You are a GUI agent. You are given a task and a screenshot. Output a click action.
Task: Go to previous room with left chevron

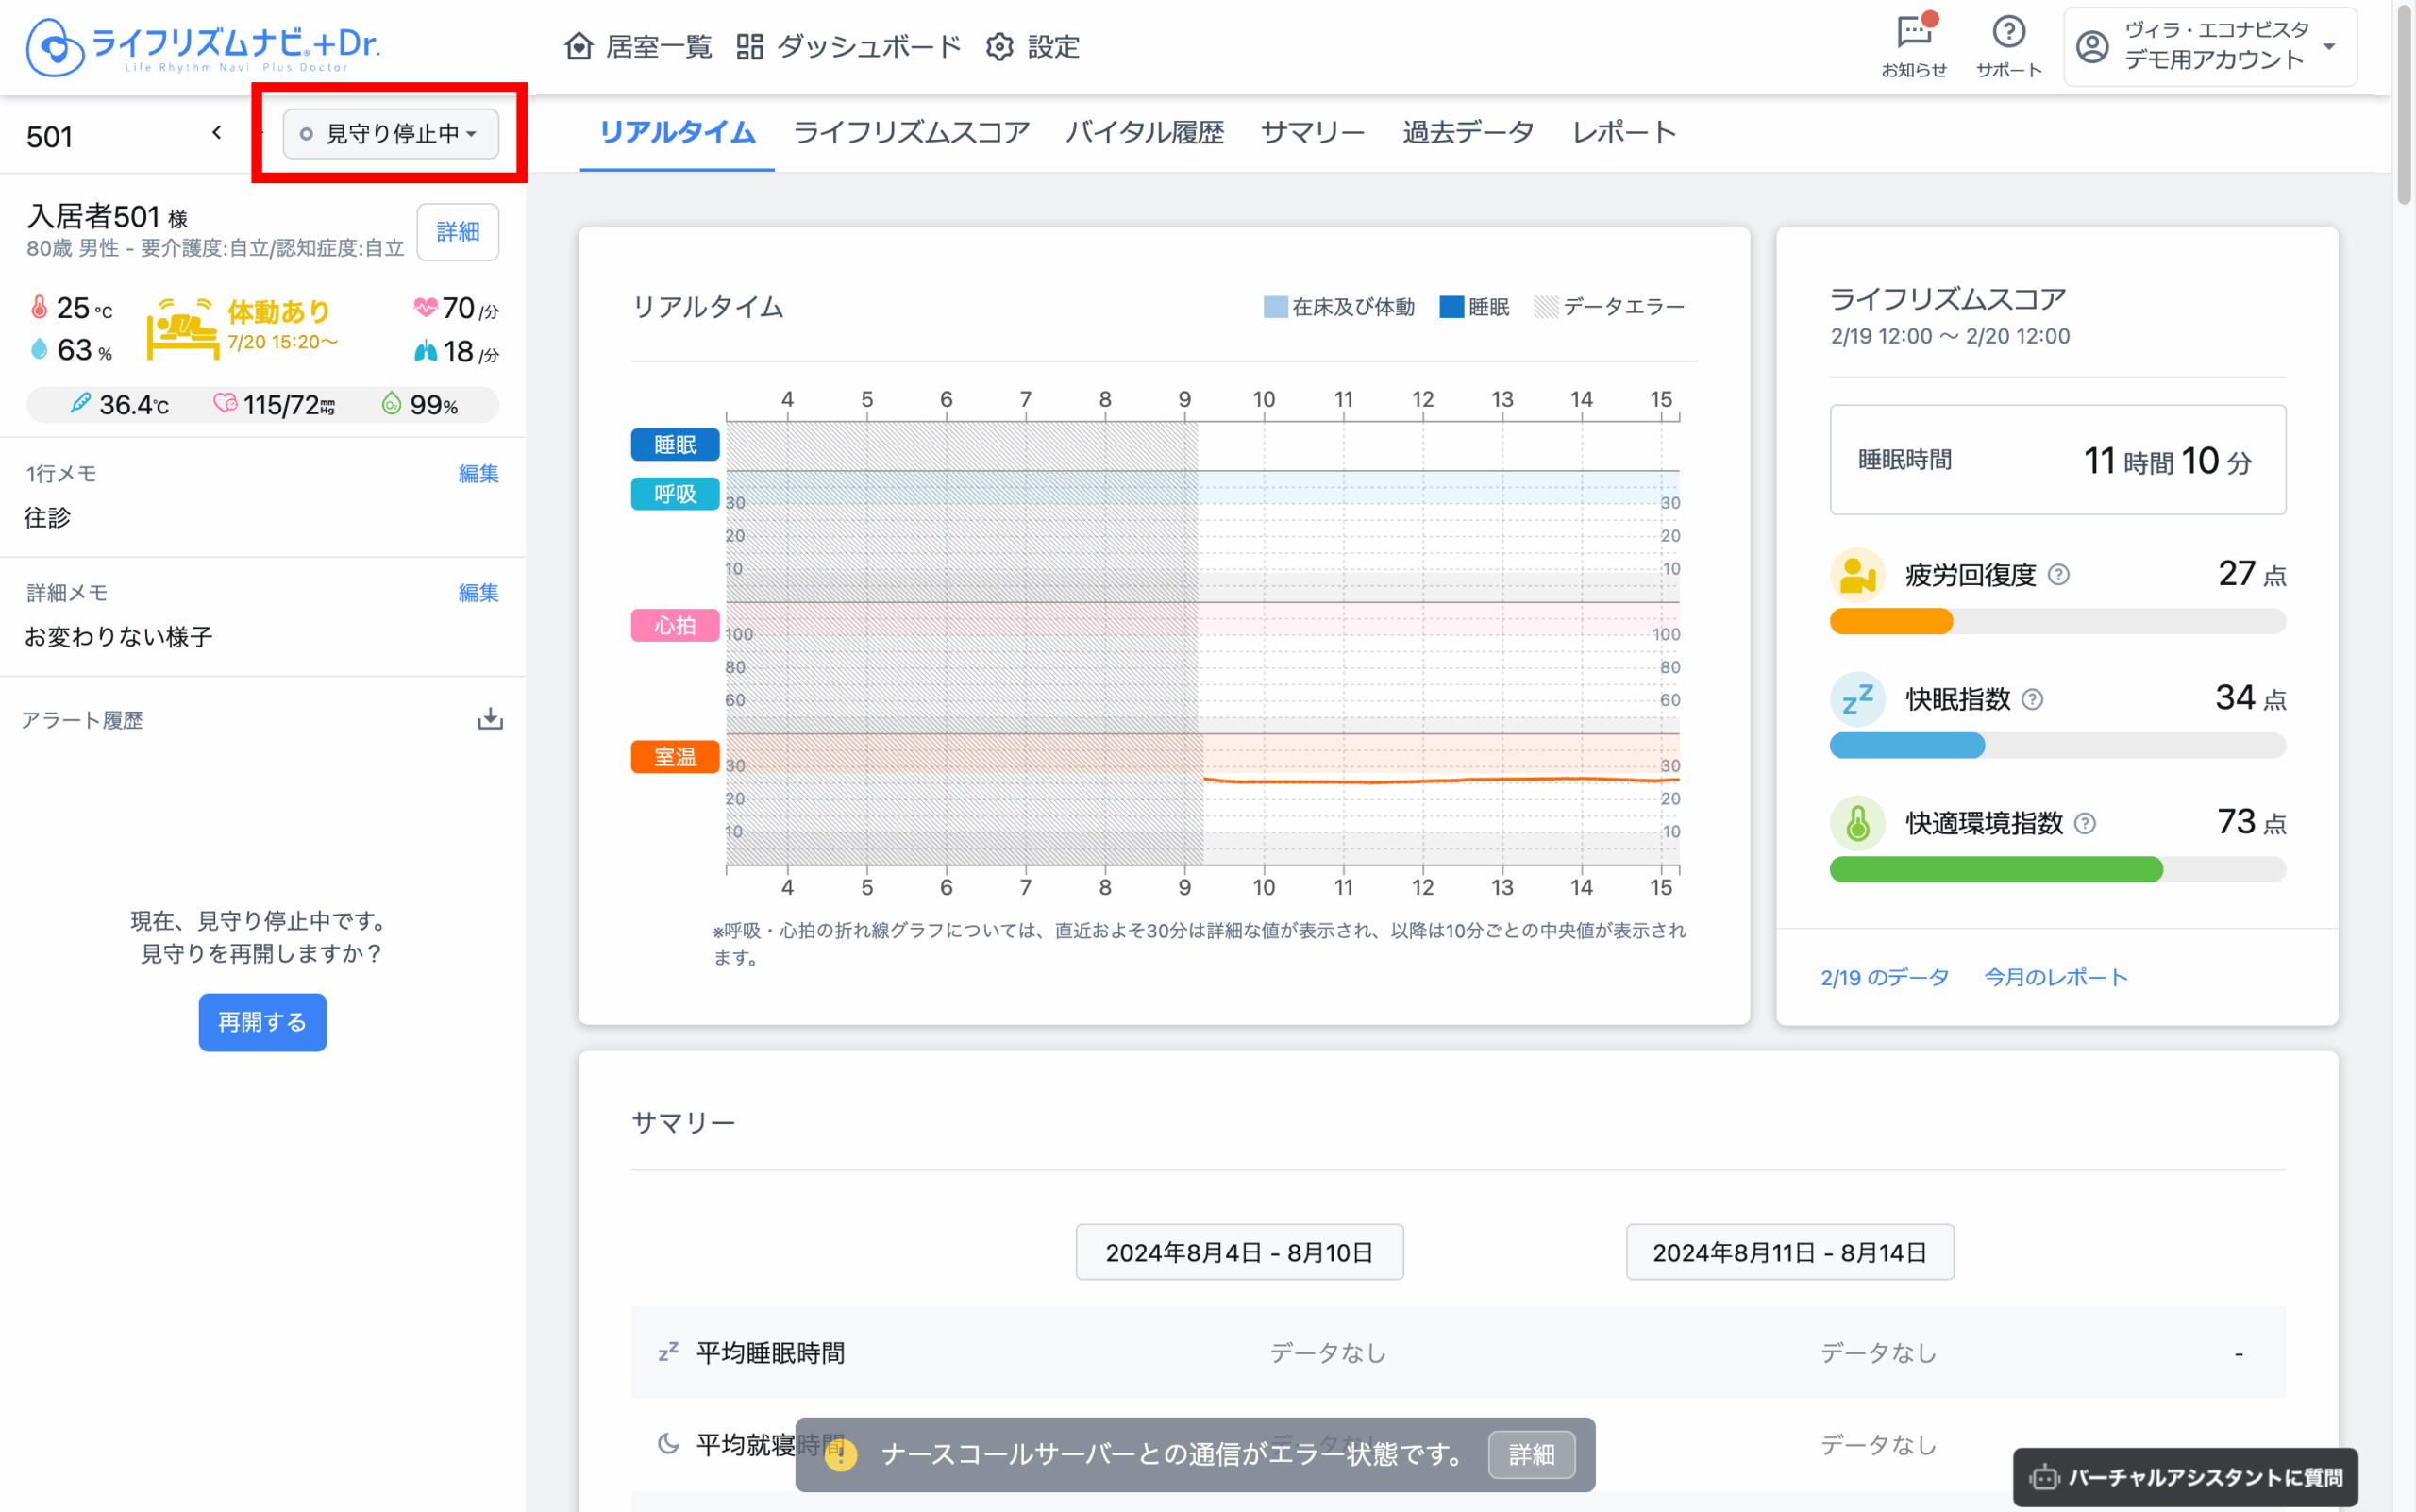coord(216,132)
